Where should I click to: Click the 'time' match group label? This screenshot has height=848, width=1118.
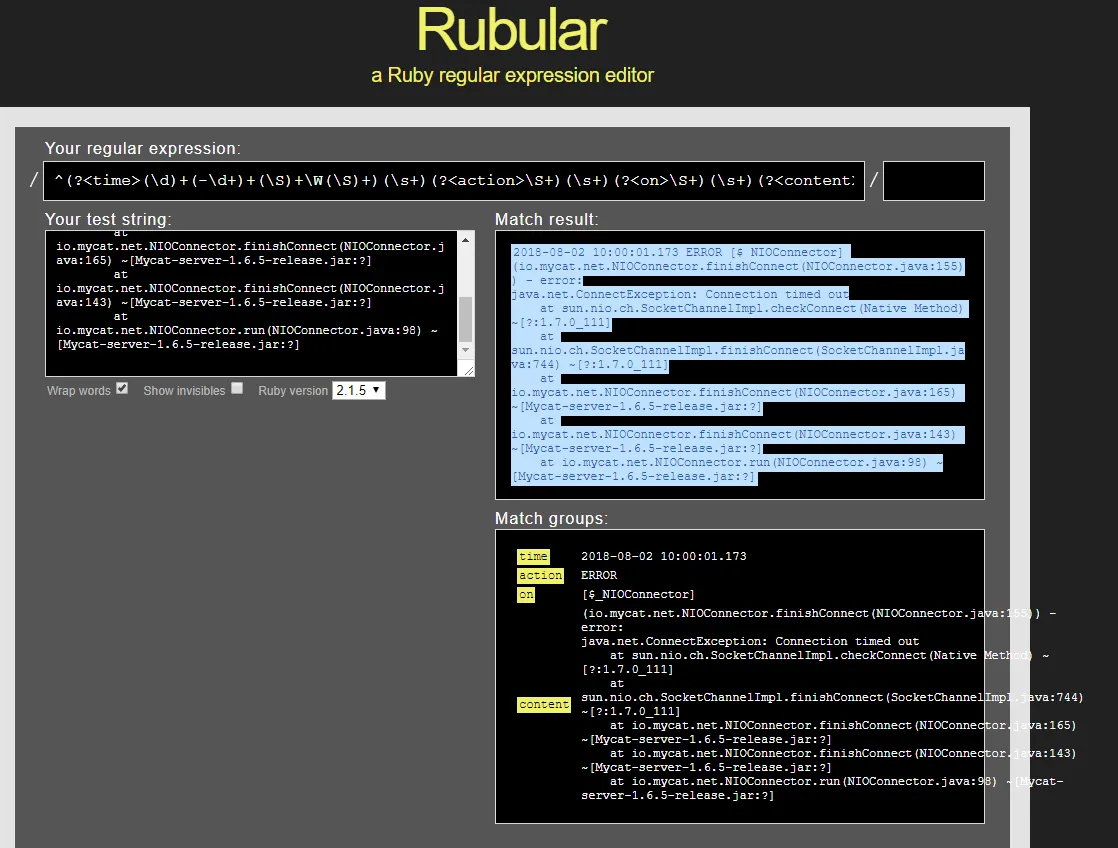pyautogui.click(x=533, y=556)
